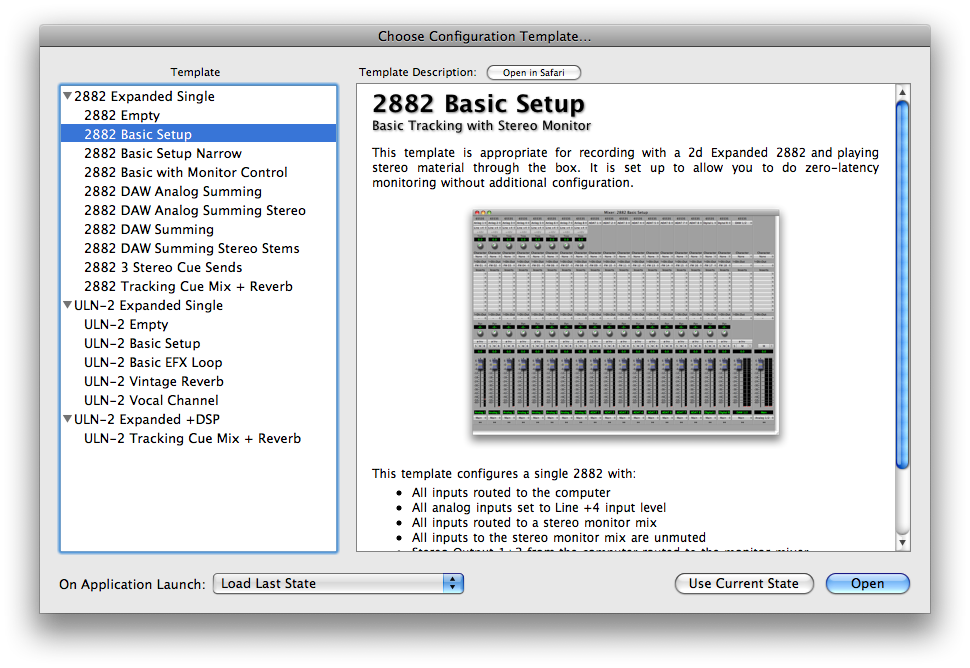Select the 2882 DAW Analog Summing template

199,192
